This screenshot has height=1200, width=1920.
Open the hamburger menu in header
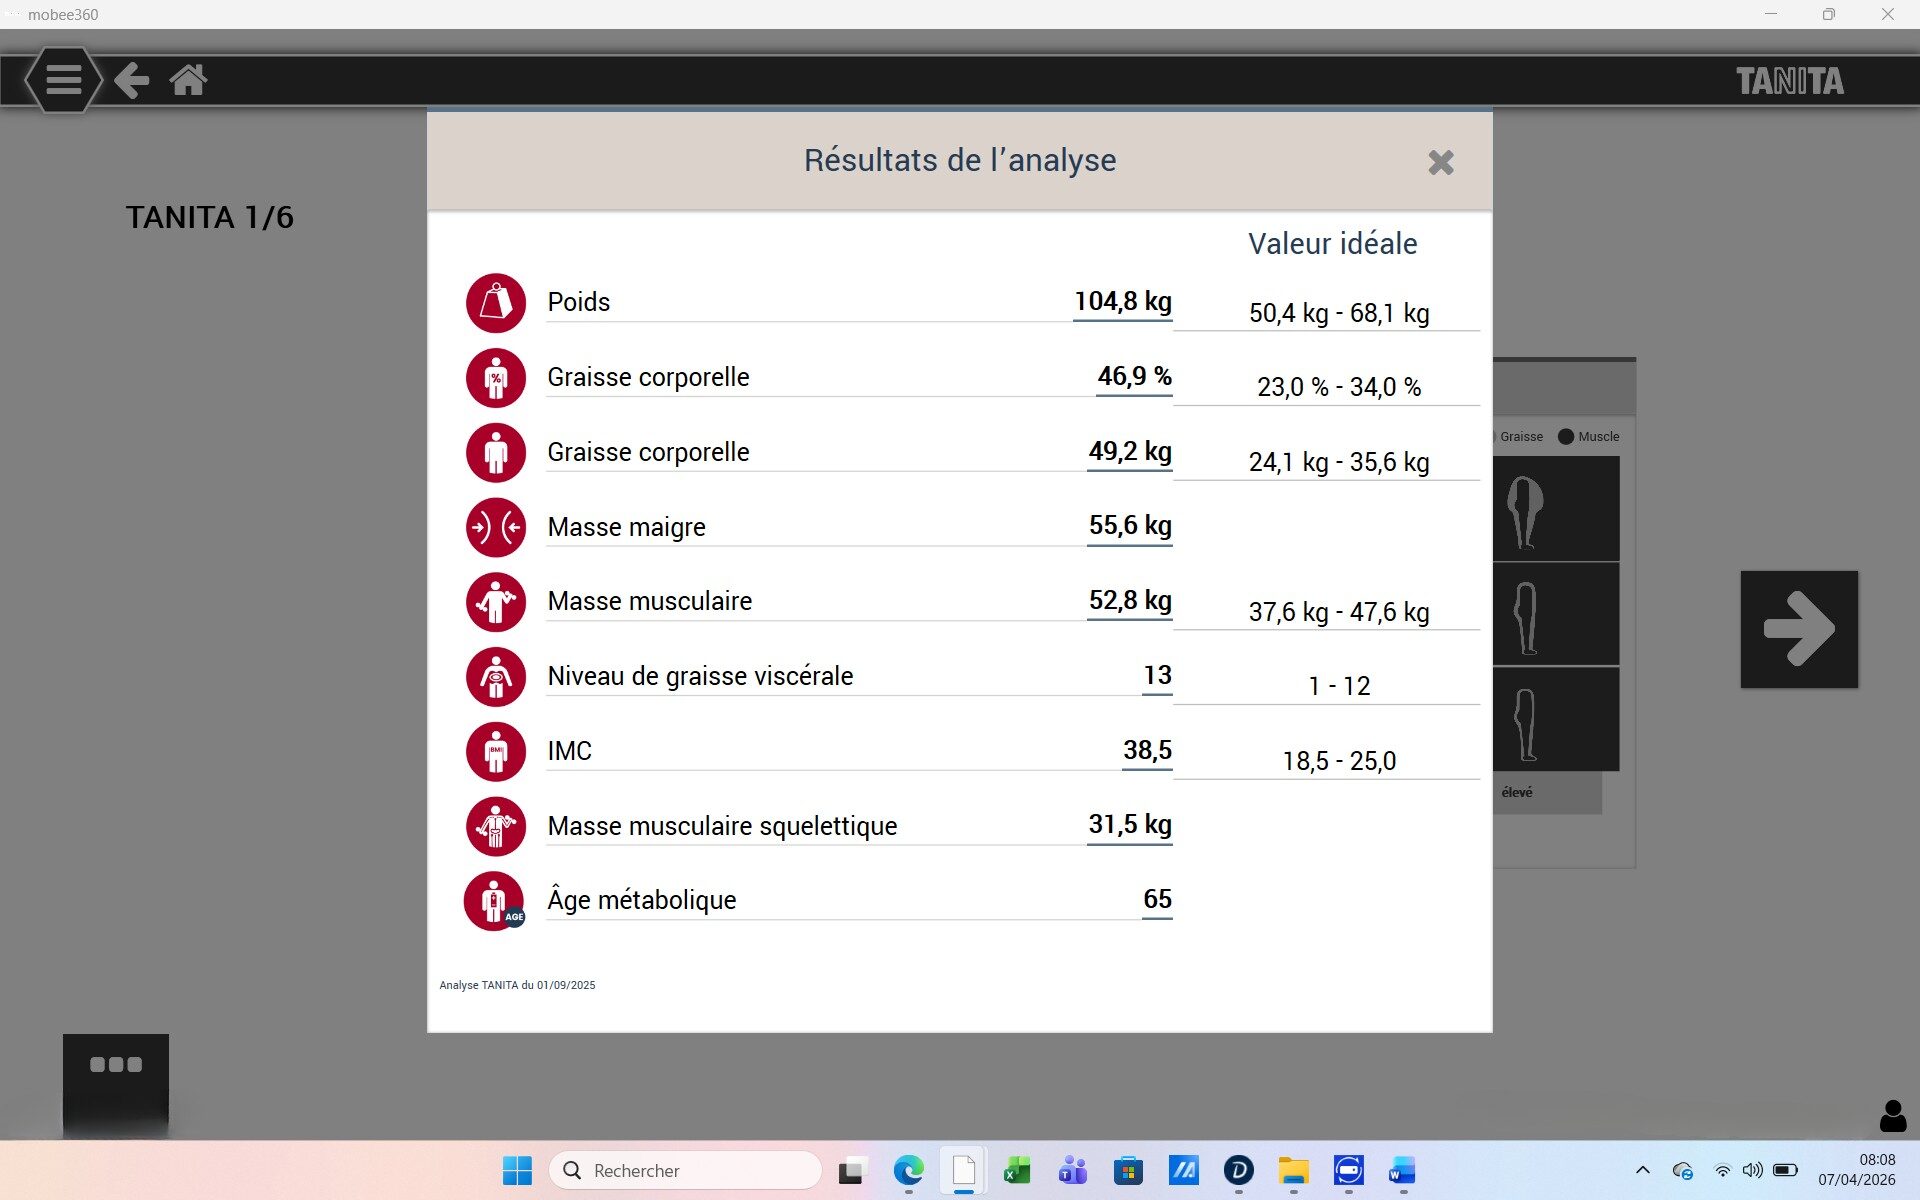coord(63,80)
